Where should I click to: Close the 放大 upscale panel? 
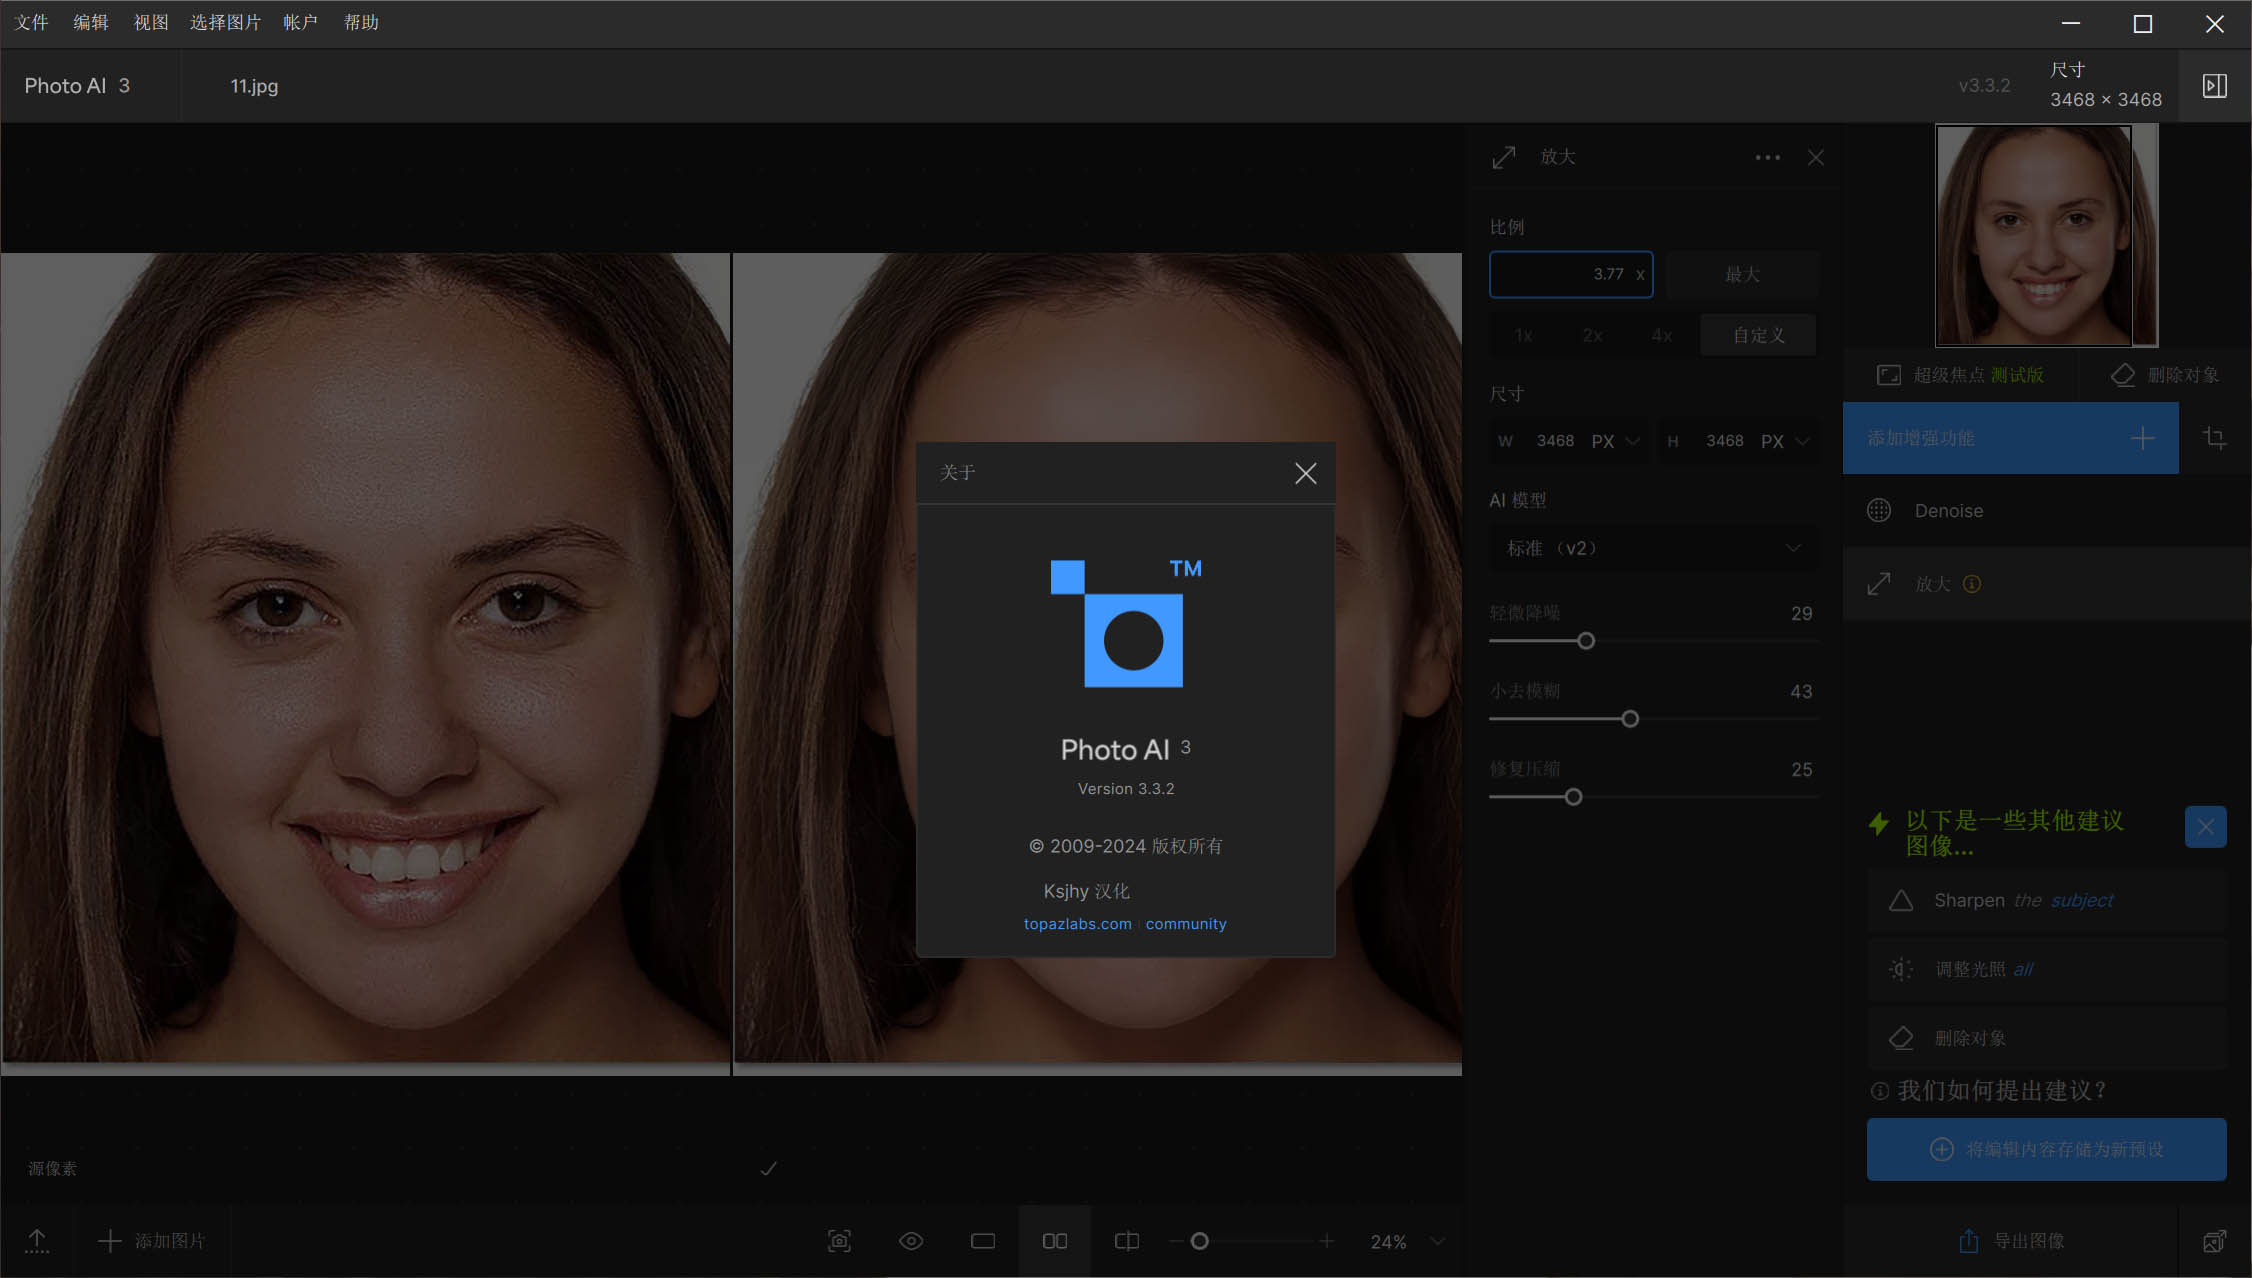click(x=1816, y=157)
